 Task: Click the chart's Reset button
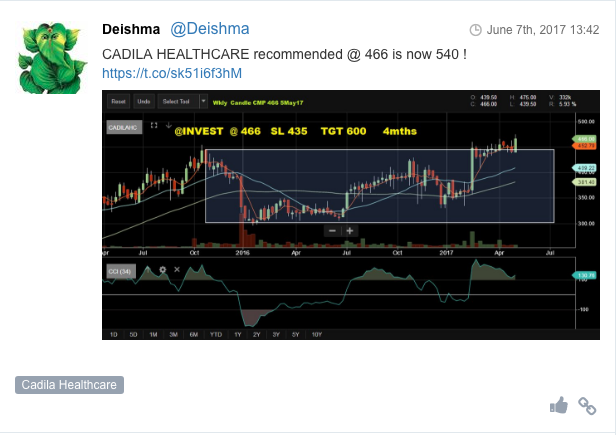point(118,101)
